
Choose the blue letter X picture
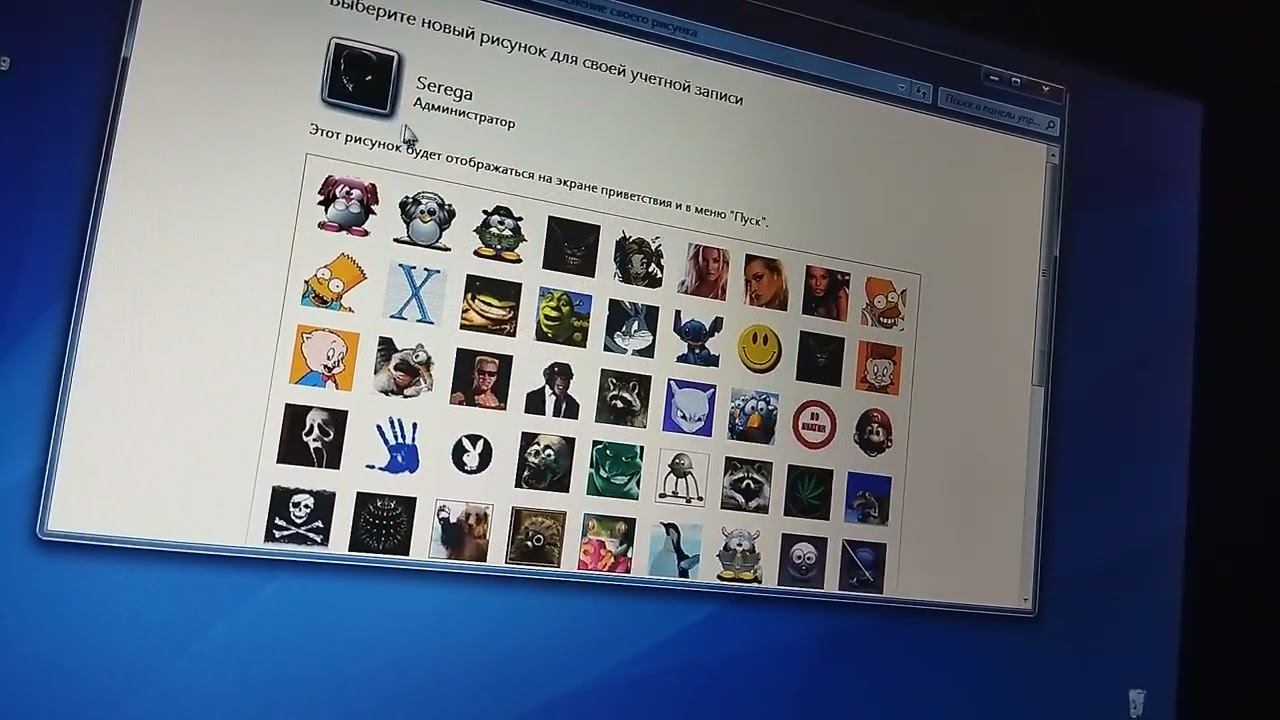[x=414, y=294]
